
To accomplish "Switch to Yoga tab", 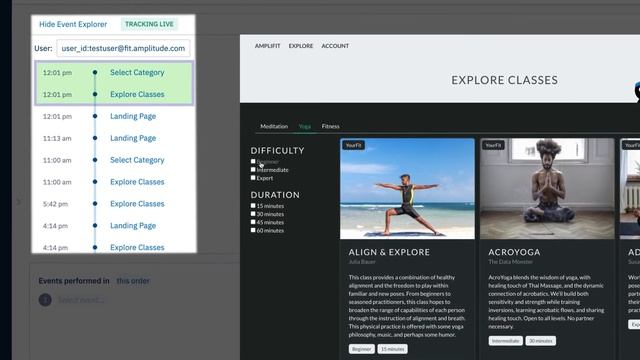I will click(305, 127).
